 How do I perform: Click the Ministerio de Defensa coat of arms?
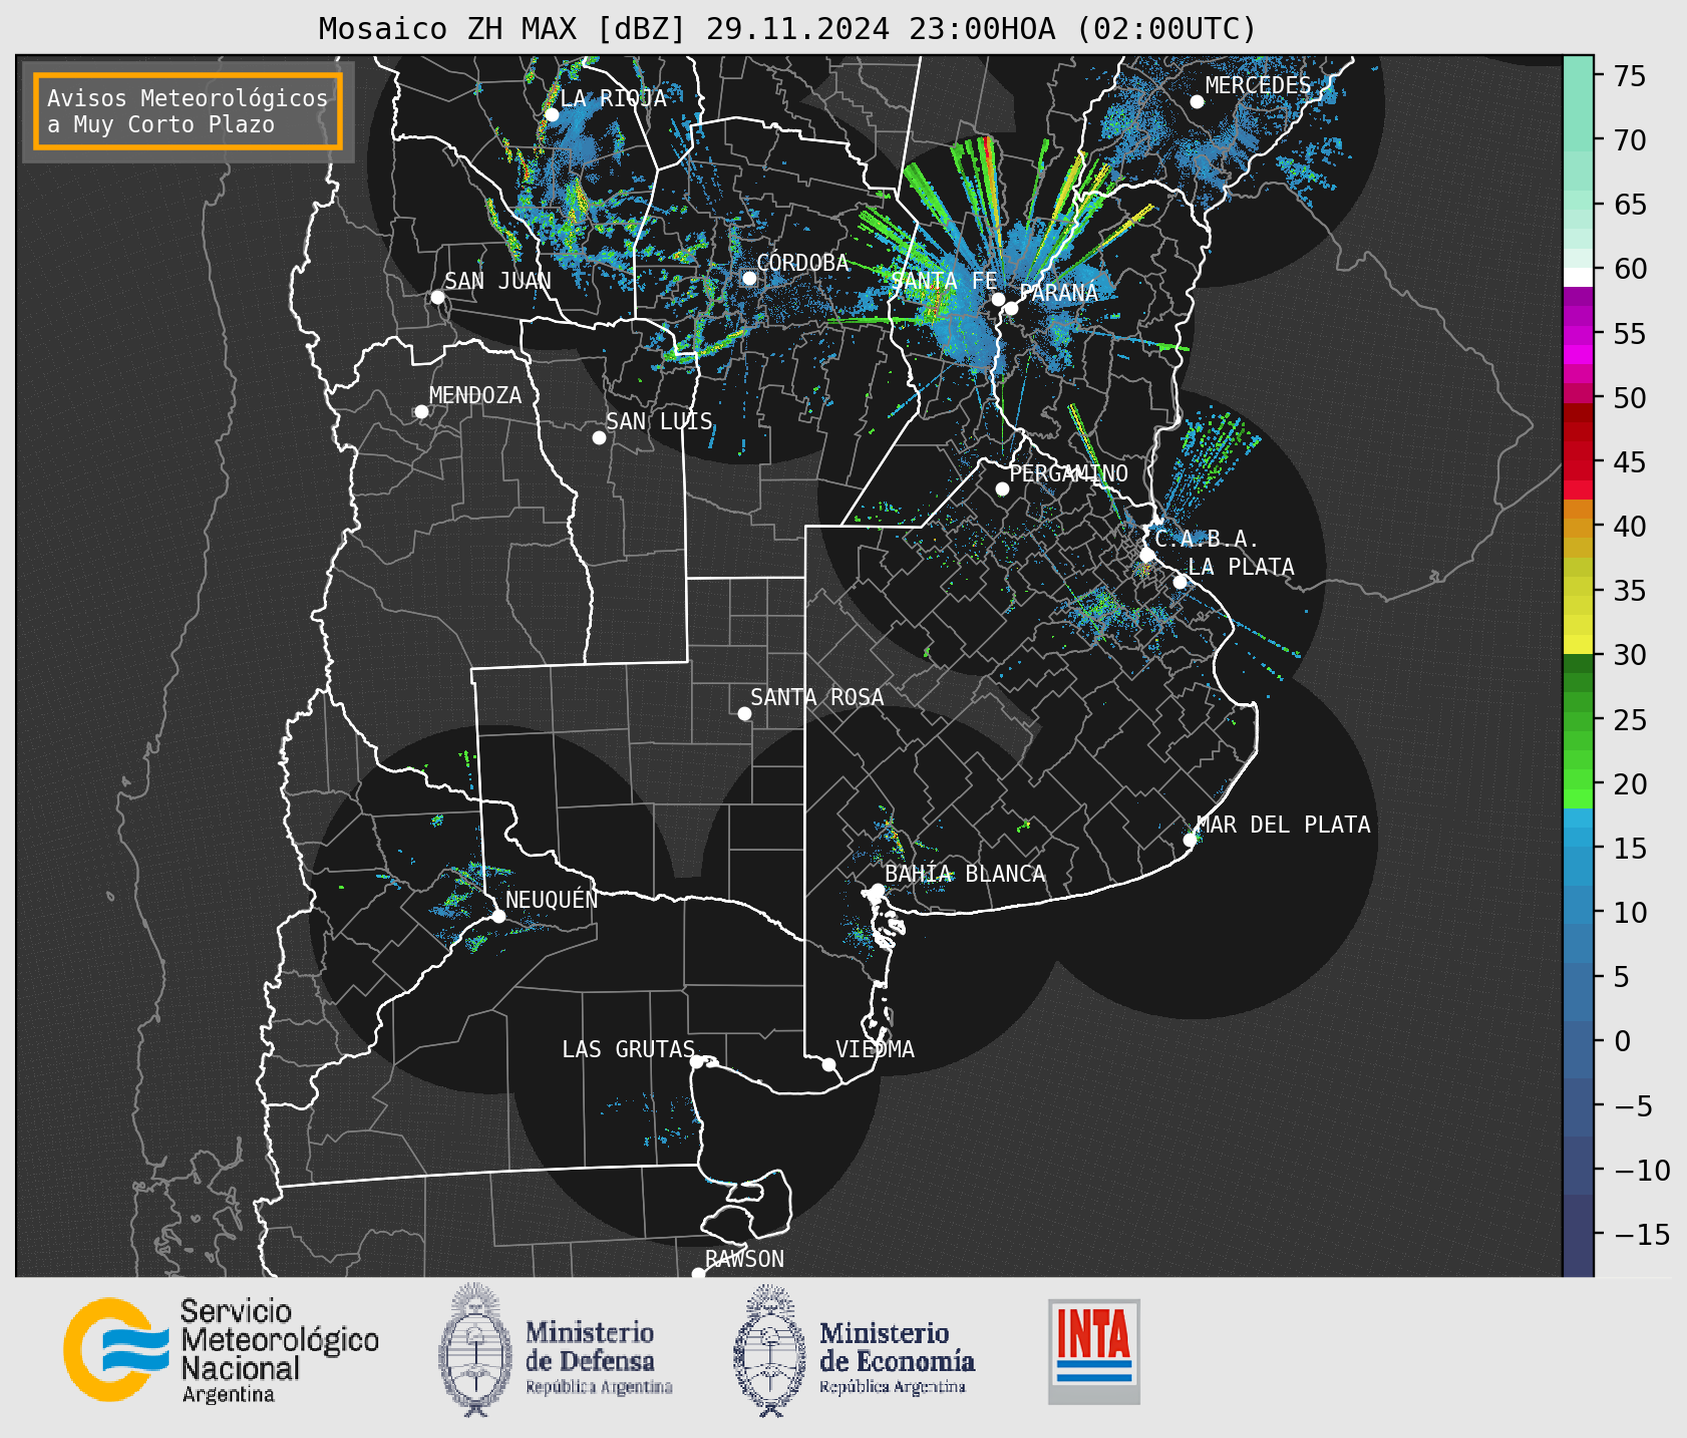pyautogui.click(x=474, y=1350)
